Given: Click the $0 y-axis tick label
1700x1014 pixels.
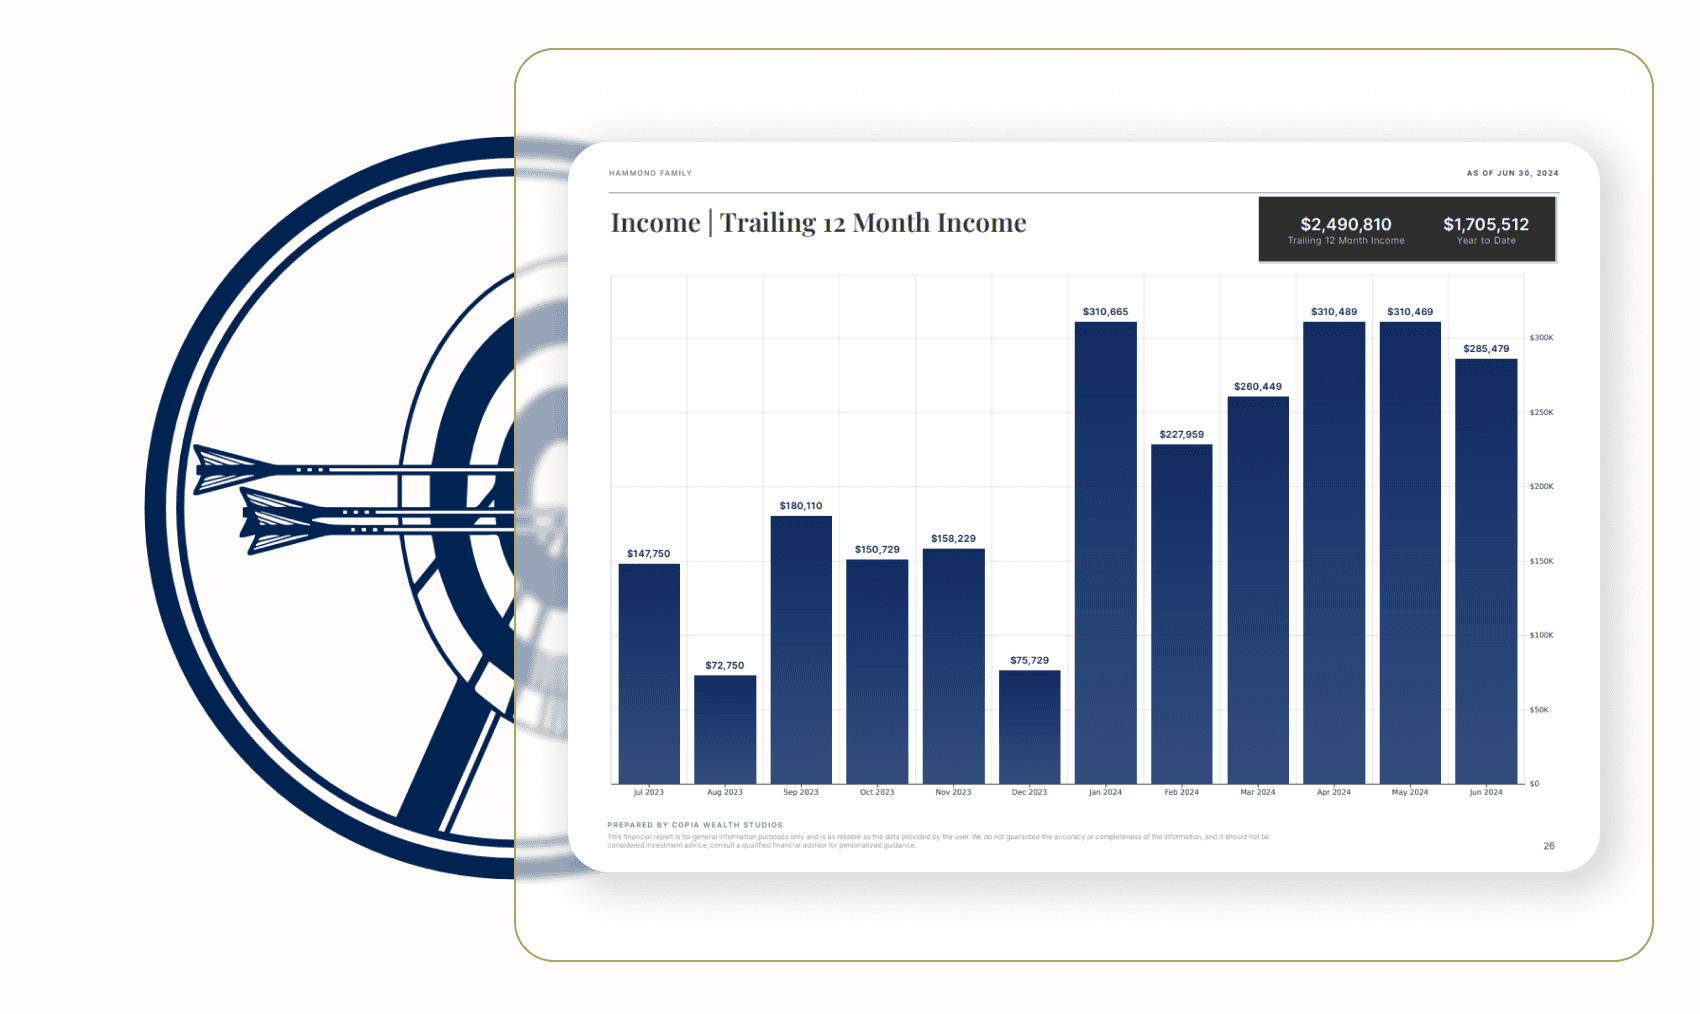Looking at the screenshot, I should [x=1535, y=784].
